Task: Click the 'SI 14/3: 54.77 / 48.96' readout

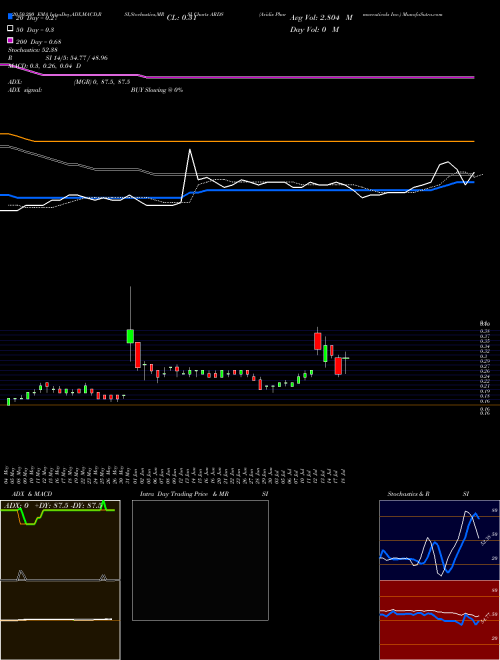Action: click(76, 58)
